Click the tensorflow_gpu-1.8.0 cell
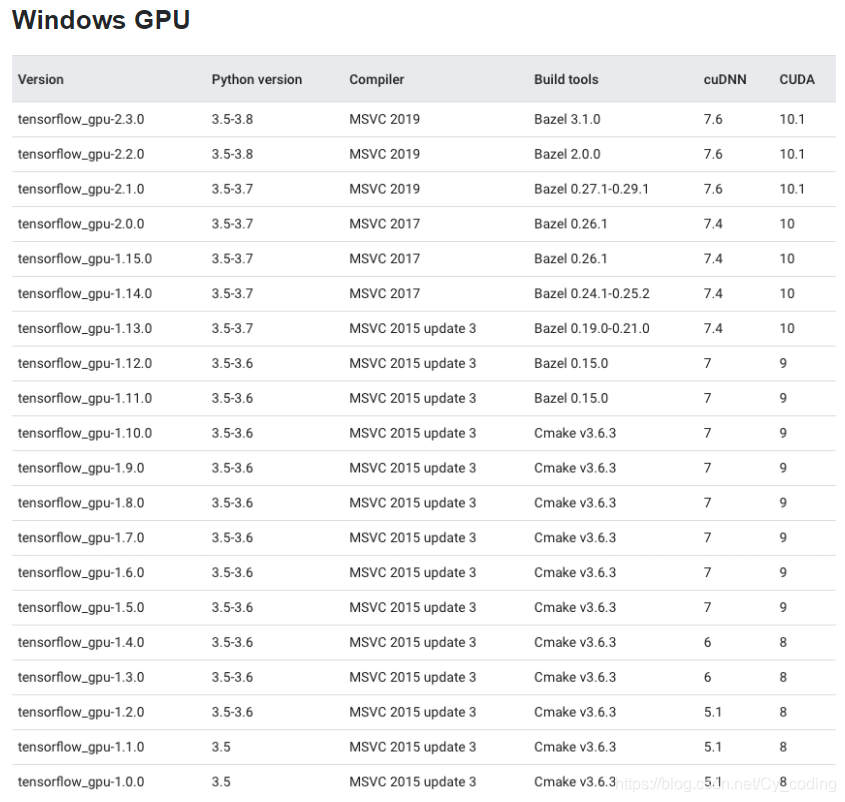 point(81,503)
